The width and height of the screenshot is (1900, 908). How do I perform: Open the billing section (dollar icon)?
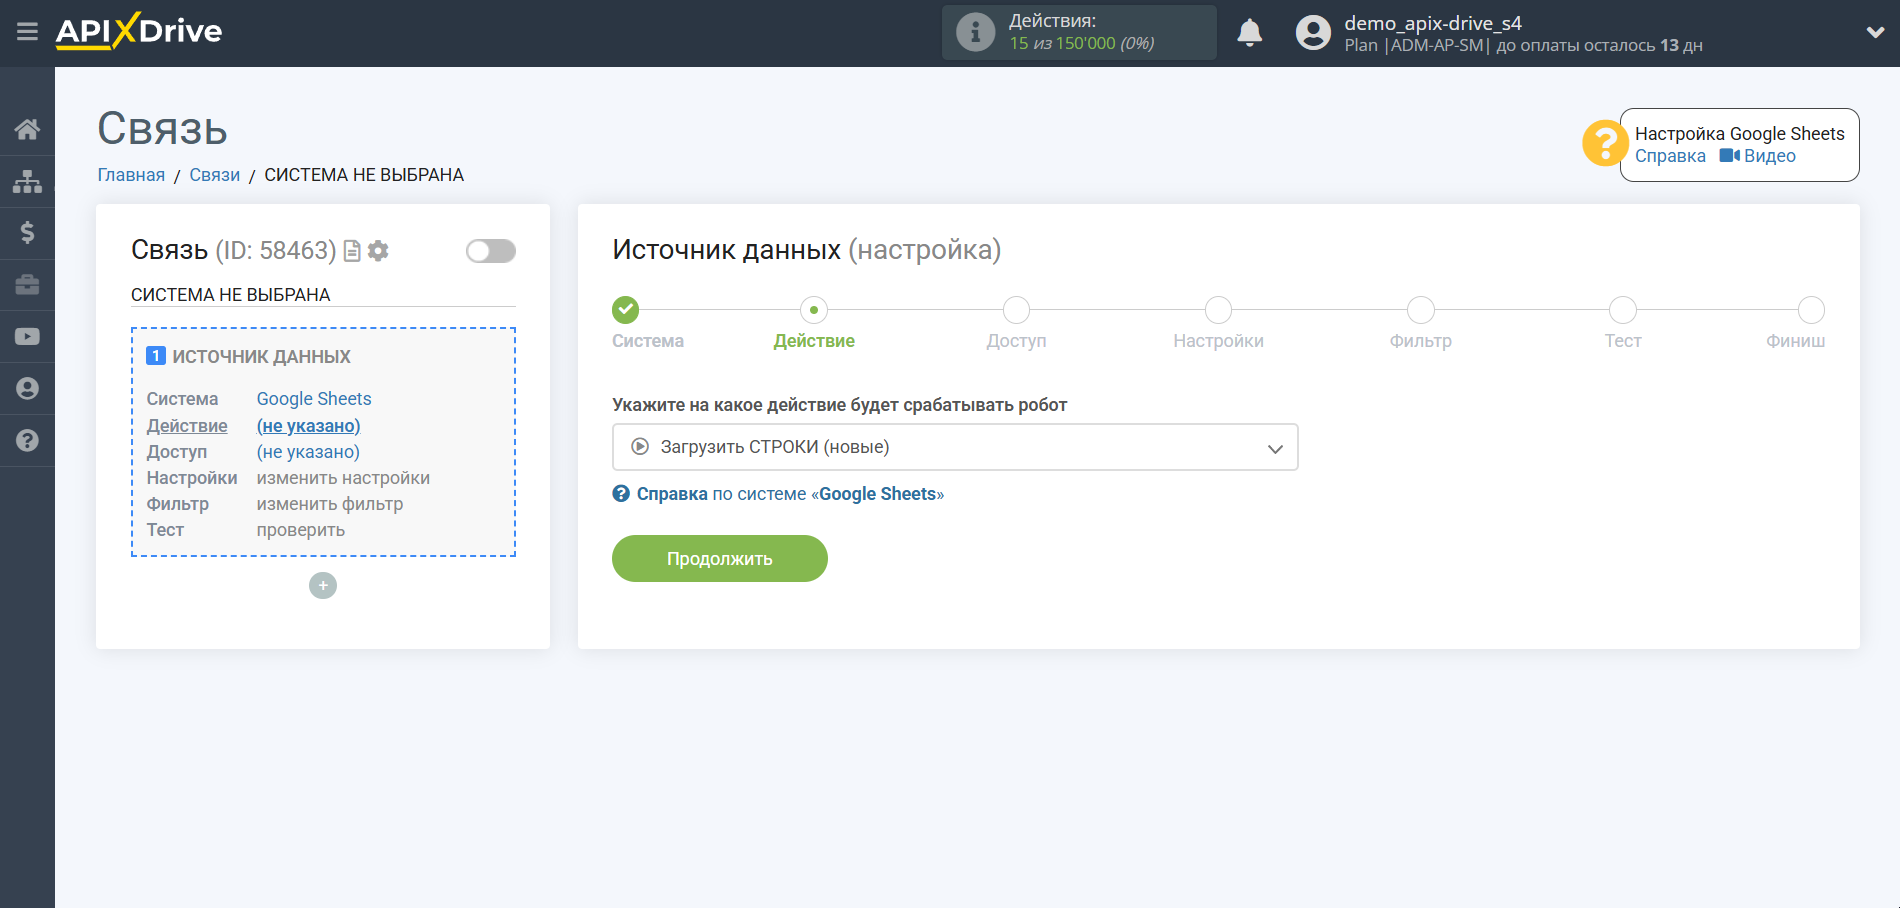[27, 232]
